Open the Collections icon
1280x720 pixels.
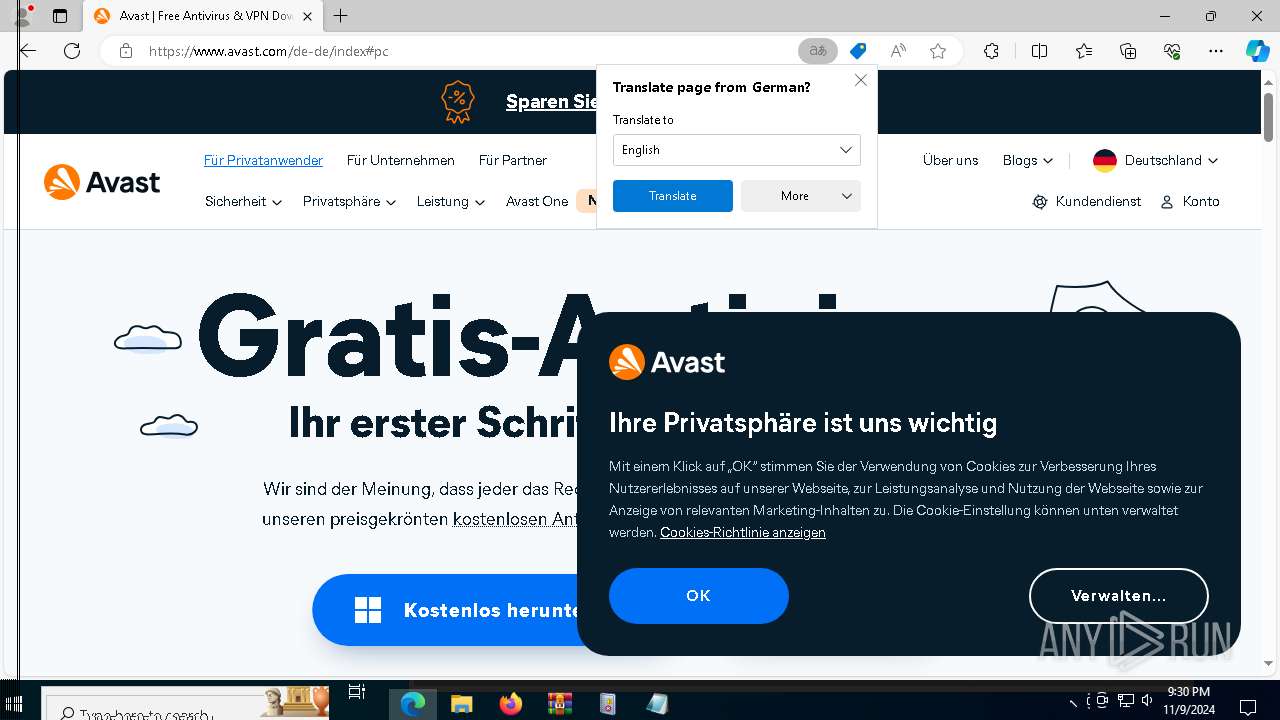click(x=1128, y=51)
